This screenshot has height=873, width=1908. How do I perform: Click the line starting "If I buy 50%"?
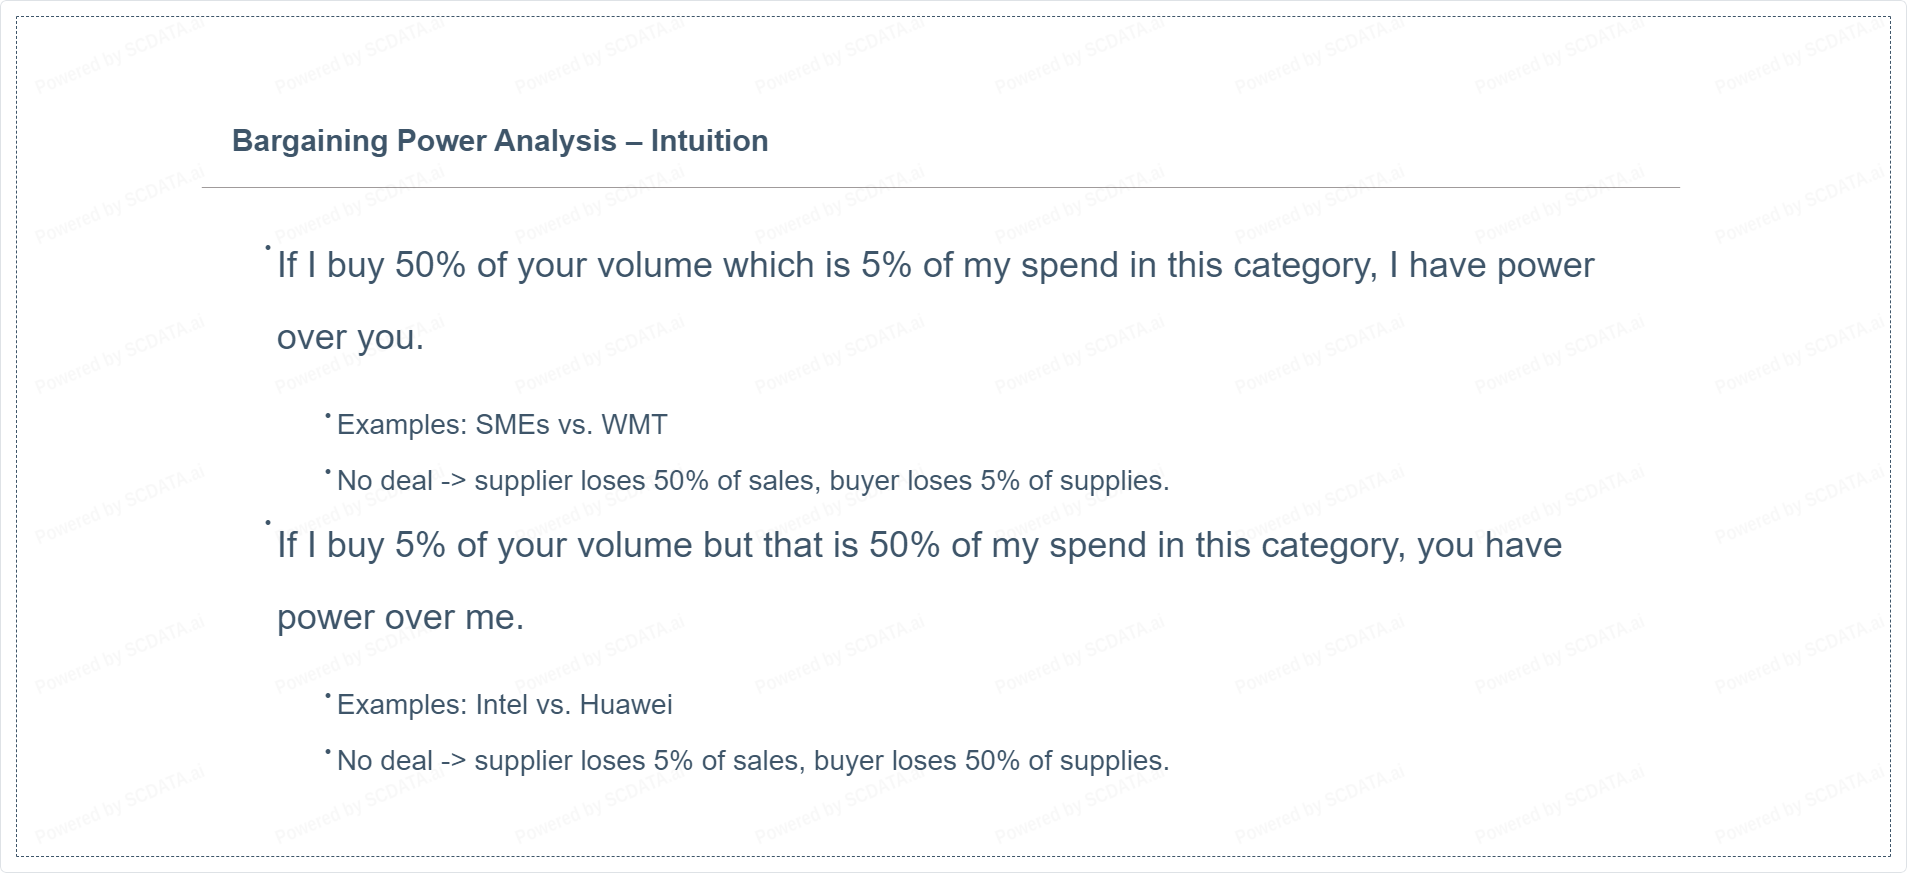tap(935, 265)
